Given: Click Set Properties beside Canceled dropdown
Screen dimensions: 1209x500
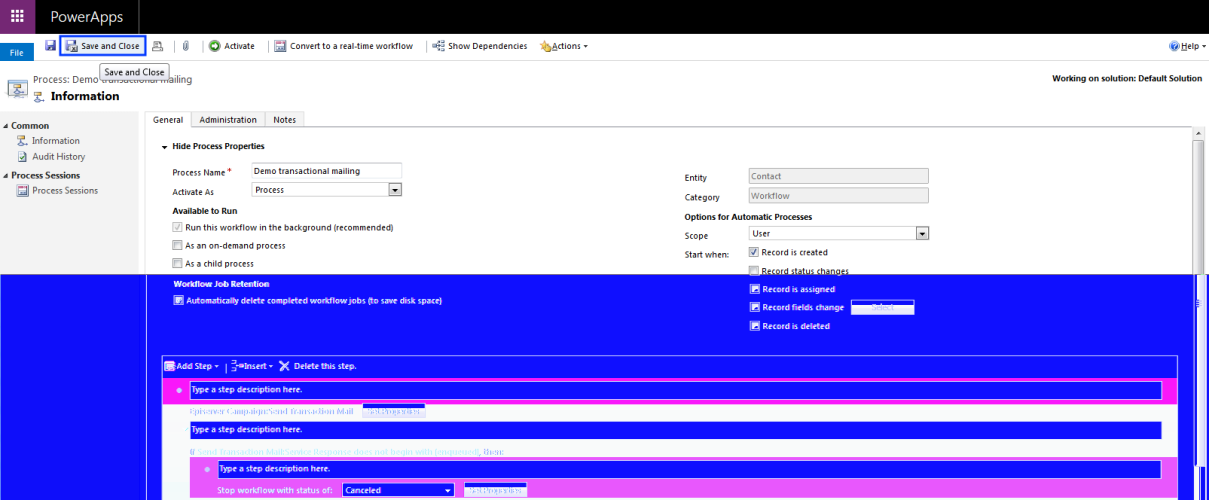Looking at the screenshot, I should click(x=496, y=490).
